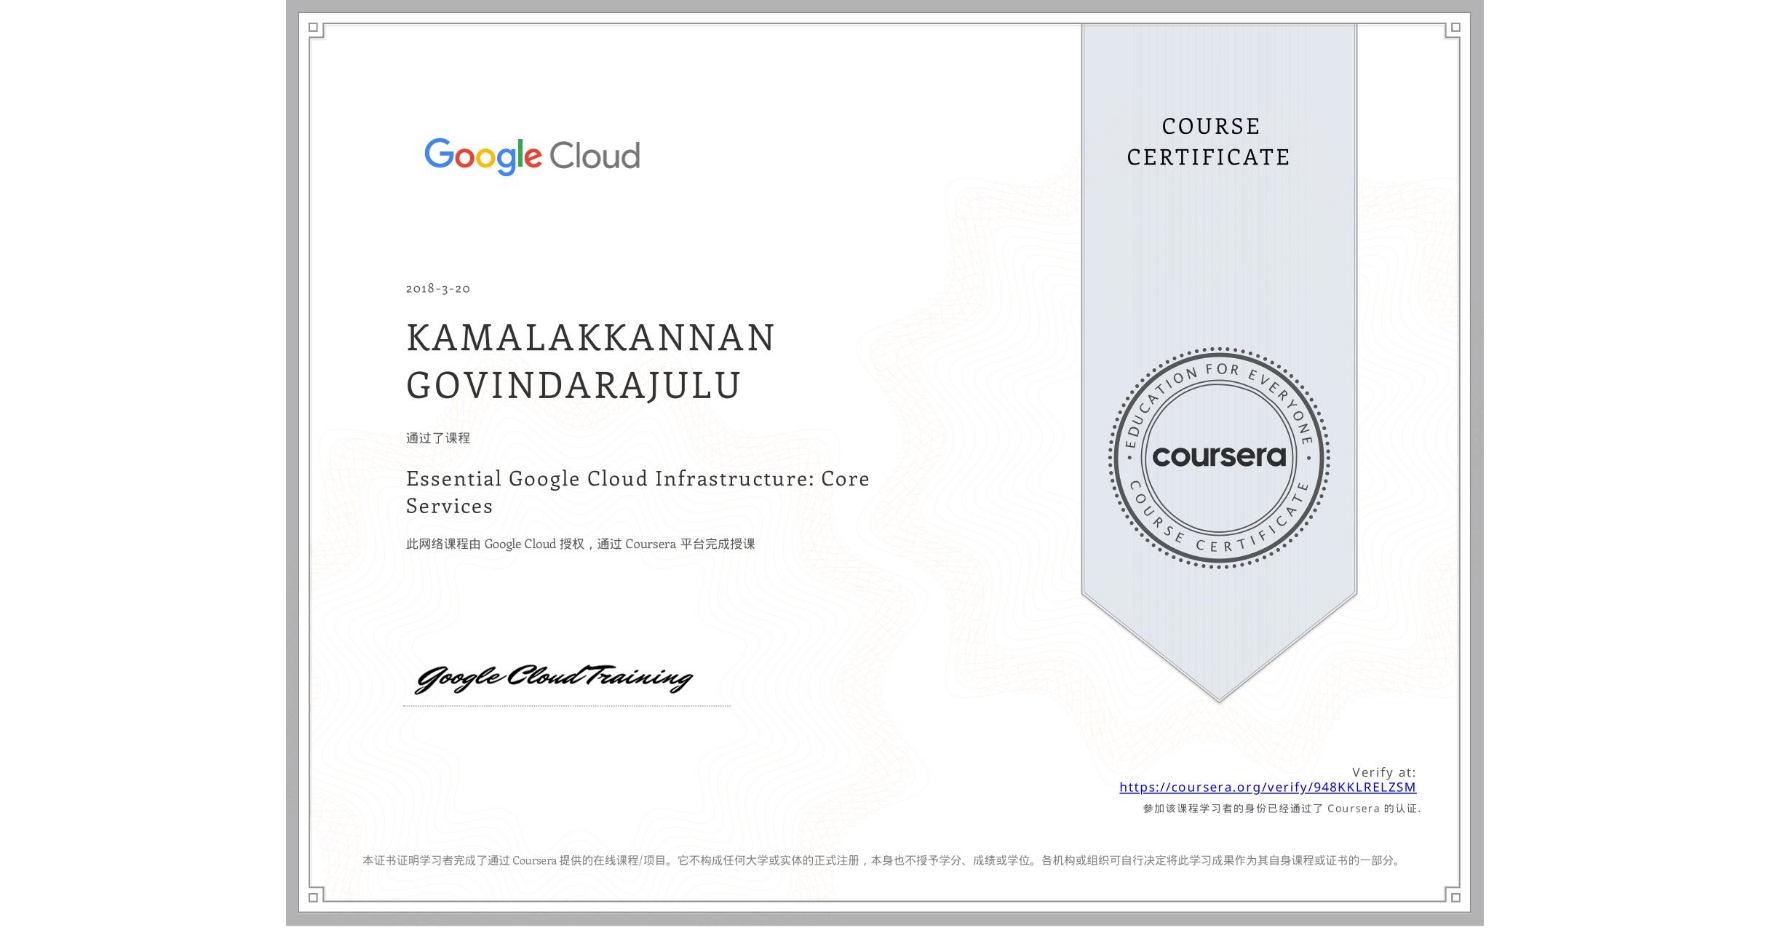This screenshot has height=928, width=1772.
Task: Click the Google Cloud Training signature
Action: pos(554,678)
